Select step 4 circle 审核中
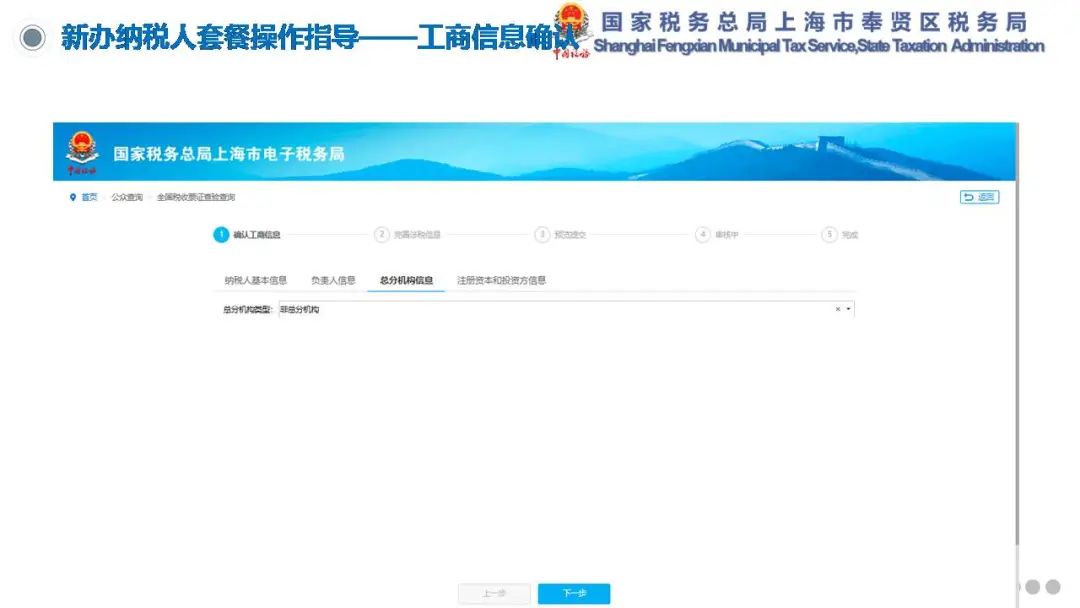 [x=703, y=235]
